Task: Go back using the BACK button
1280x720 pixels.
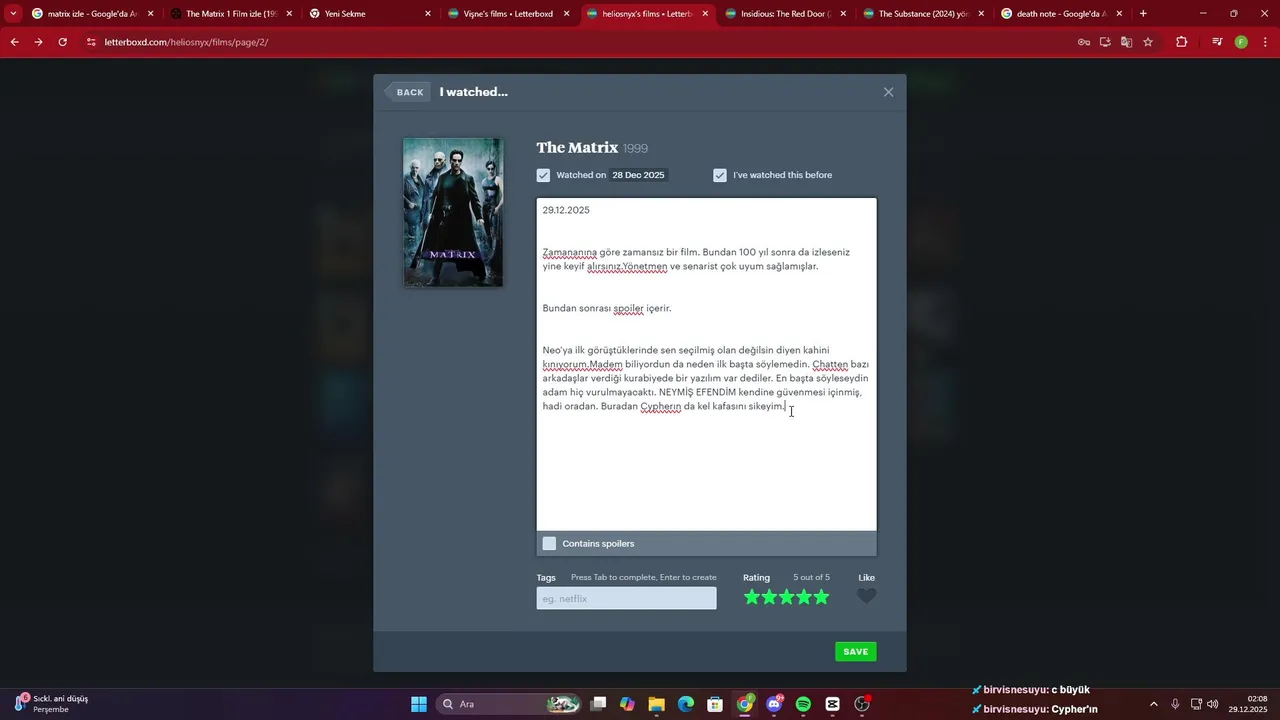Action: pyautogui.click(x=407, y=92)
